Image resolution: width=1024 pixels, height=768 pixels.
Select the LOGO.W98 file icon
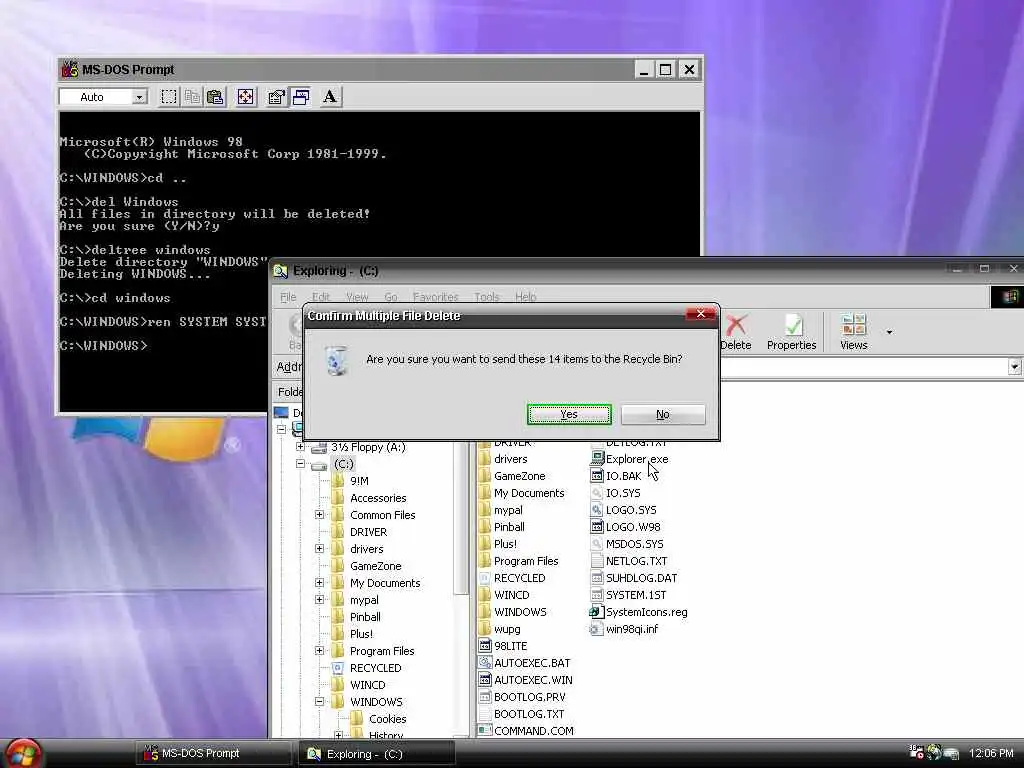click(597, 527)
